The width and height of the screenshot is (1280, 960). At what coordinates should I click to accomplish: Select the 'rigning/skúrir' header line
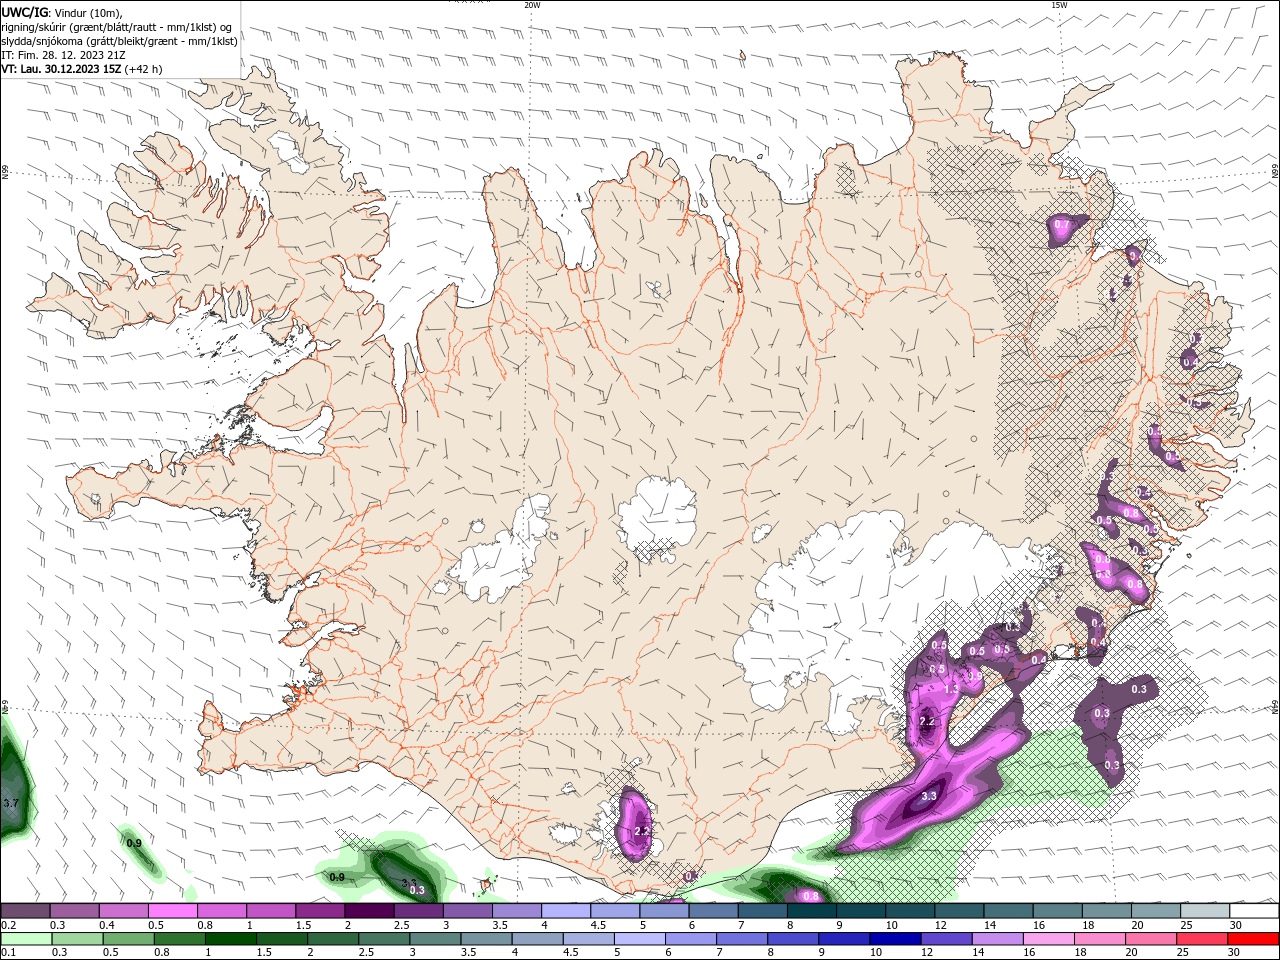click(117, 27)
